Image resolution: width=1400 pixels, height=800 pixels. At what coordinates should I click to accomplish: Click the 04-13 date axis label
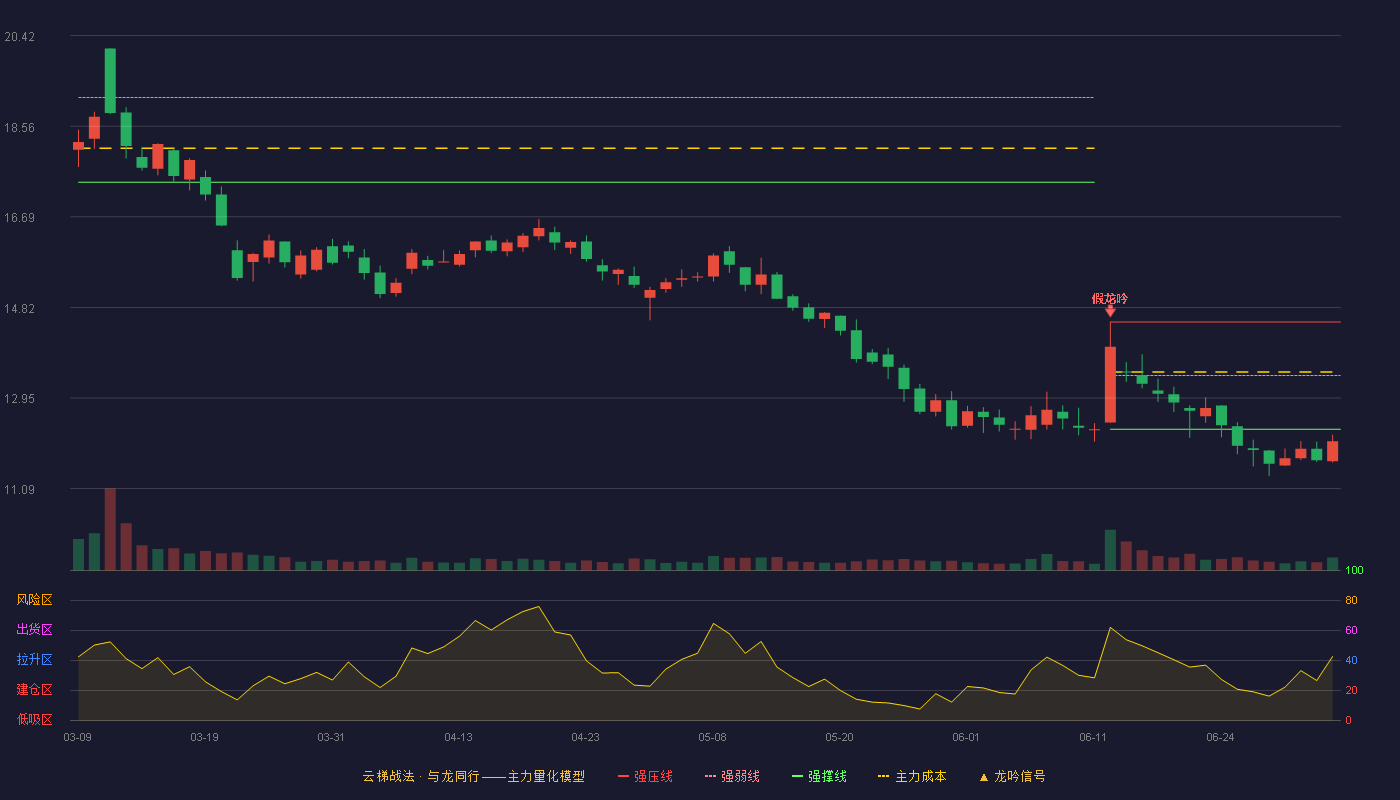458,737
